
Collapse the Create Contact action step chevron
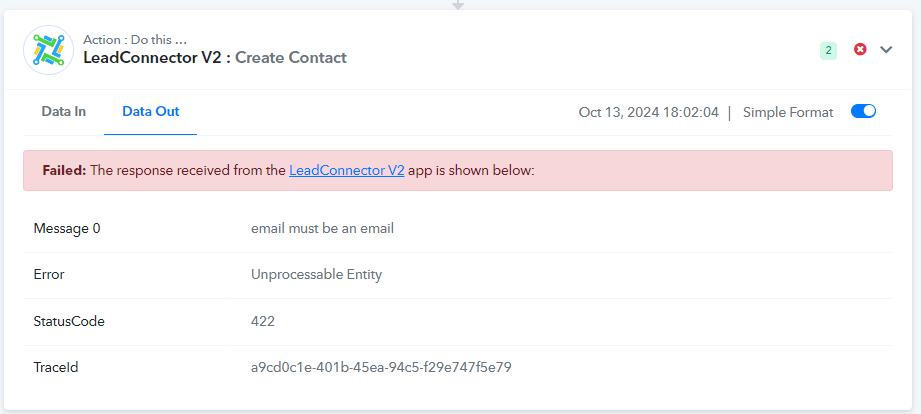click(886, 50)
